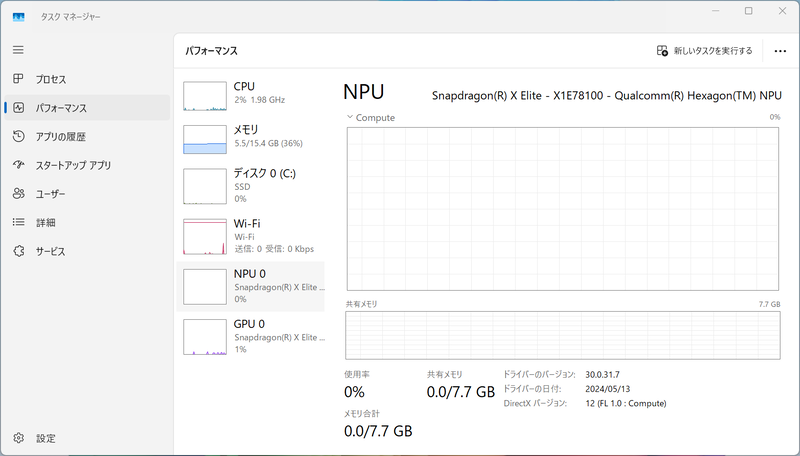This screenshot has width=800, height=456.
Task: Open the three-dot more options menu
Action: [780, 50]
